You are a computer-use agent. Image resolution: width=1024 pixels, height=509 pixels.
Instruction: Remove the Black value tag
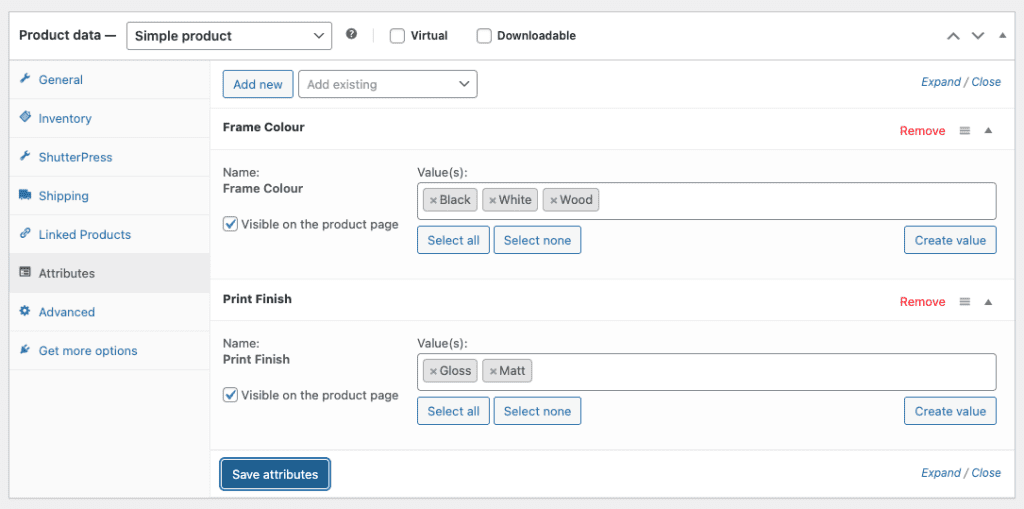(x=433, y=200)
